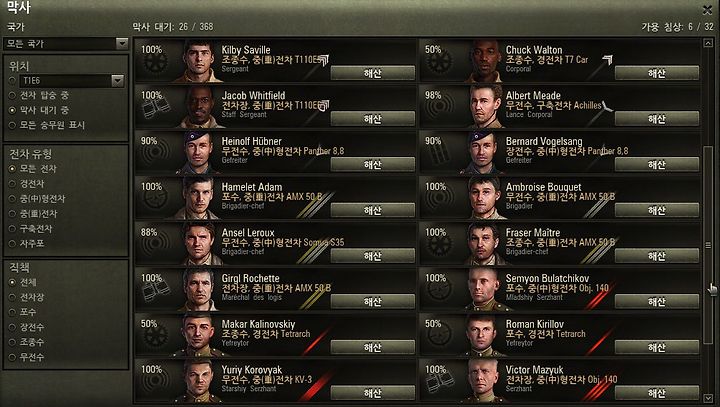This screenshot has width=720, height=407.
Task: Click the radio operator icon beside Albert Meade
Action: (439, 109)
